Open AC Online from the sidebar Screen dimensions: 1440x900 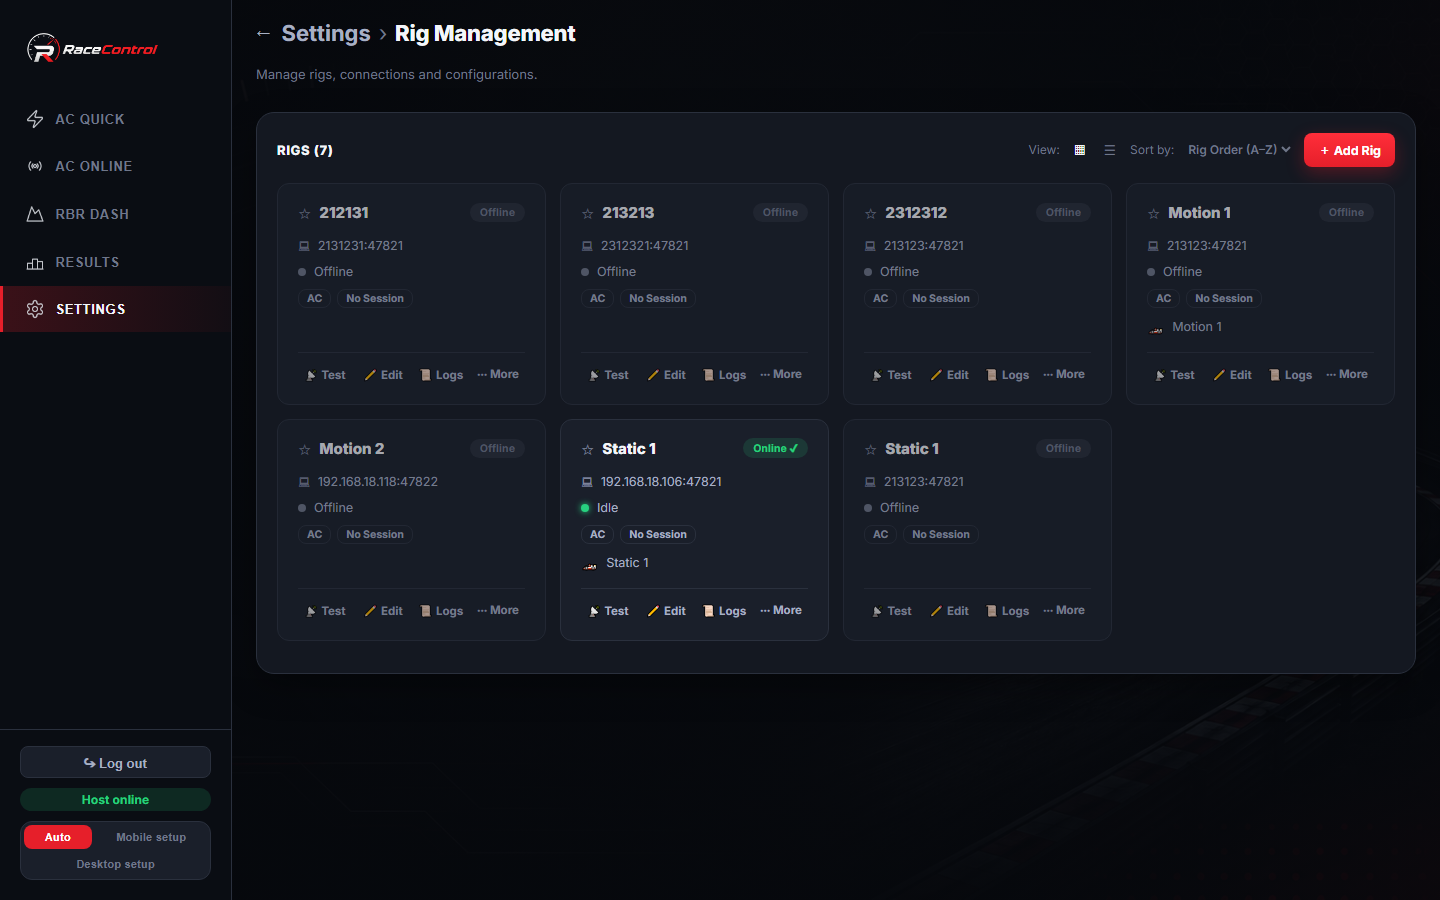[115, 166]
